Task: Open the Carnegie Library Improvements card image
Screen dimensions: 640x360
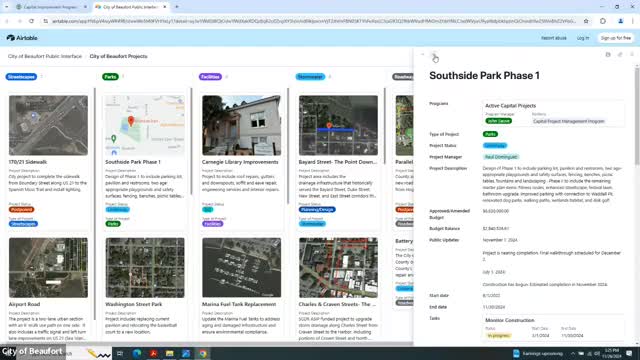Action: tap(242, 125)
